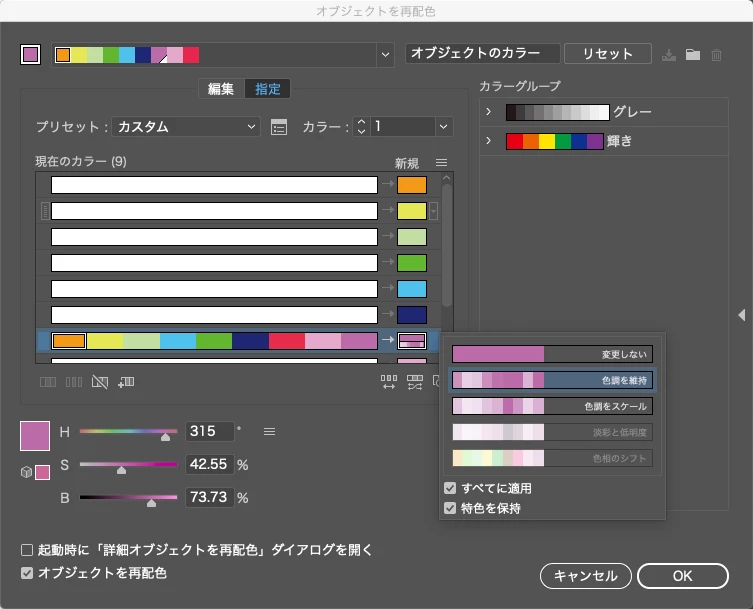Screen dimensions: 753x609
Task: Click the navy new color swatch
Action: tap(412, 315)
